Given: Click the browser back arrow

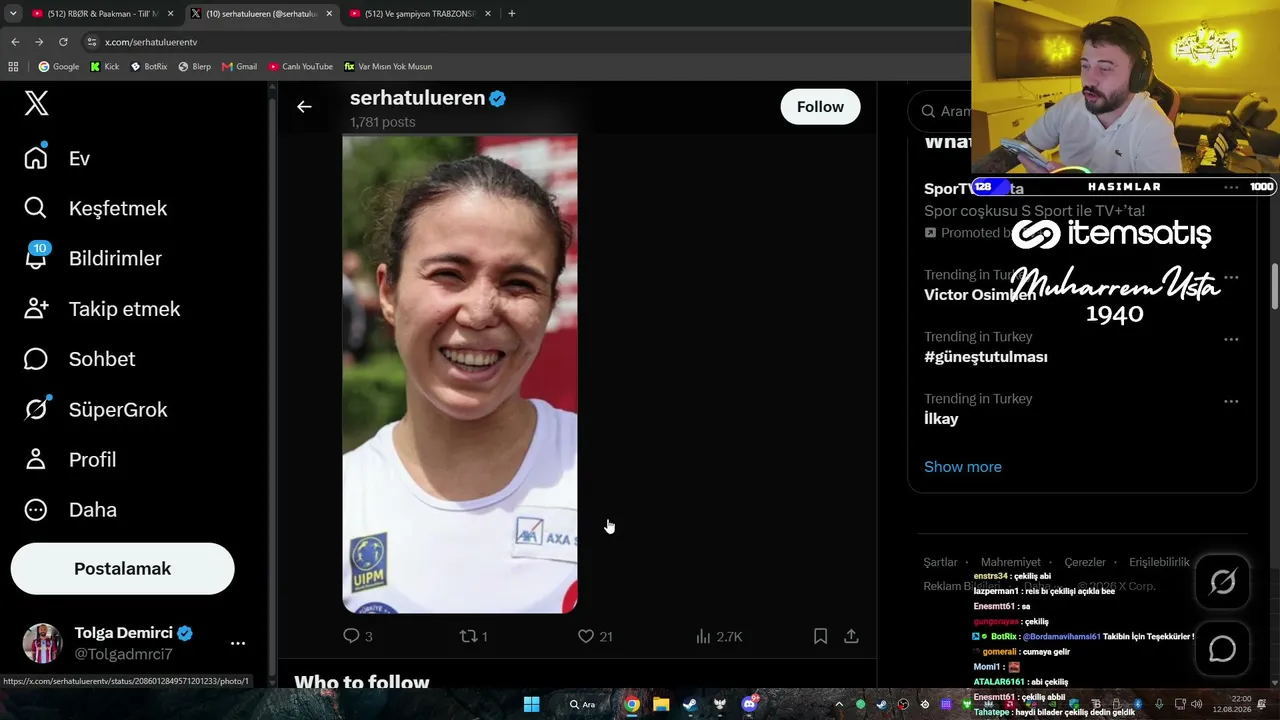Looking at the screenshot, I should [15, 42].
